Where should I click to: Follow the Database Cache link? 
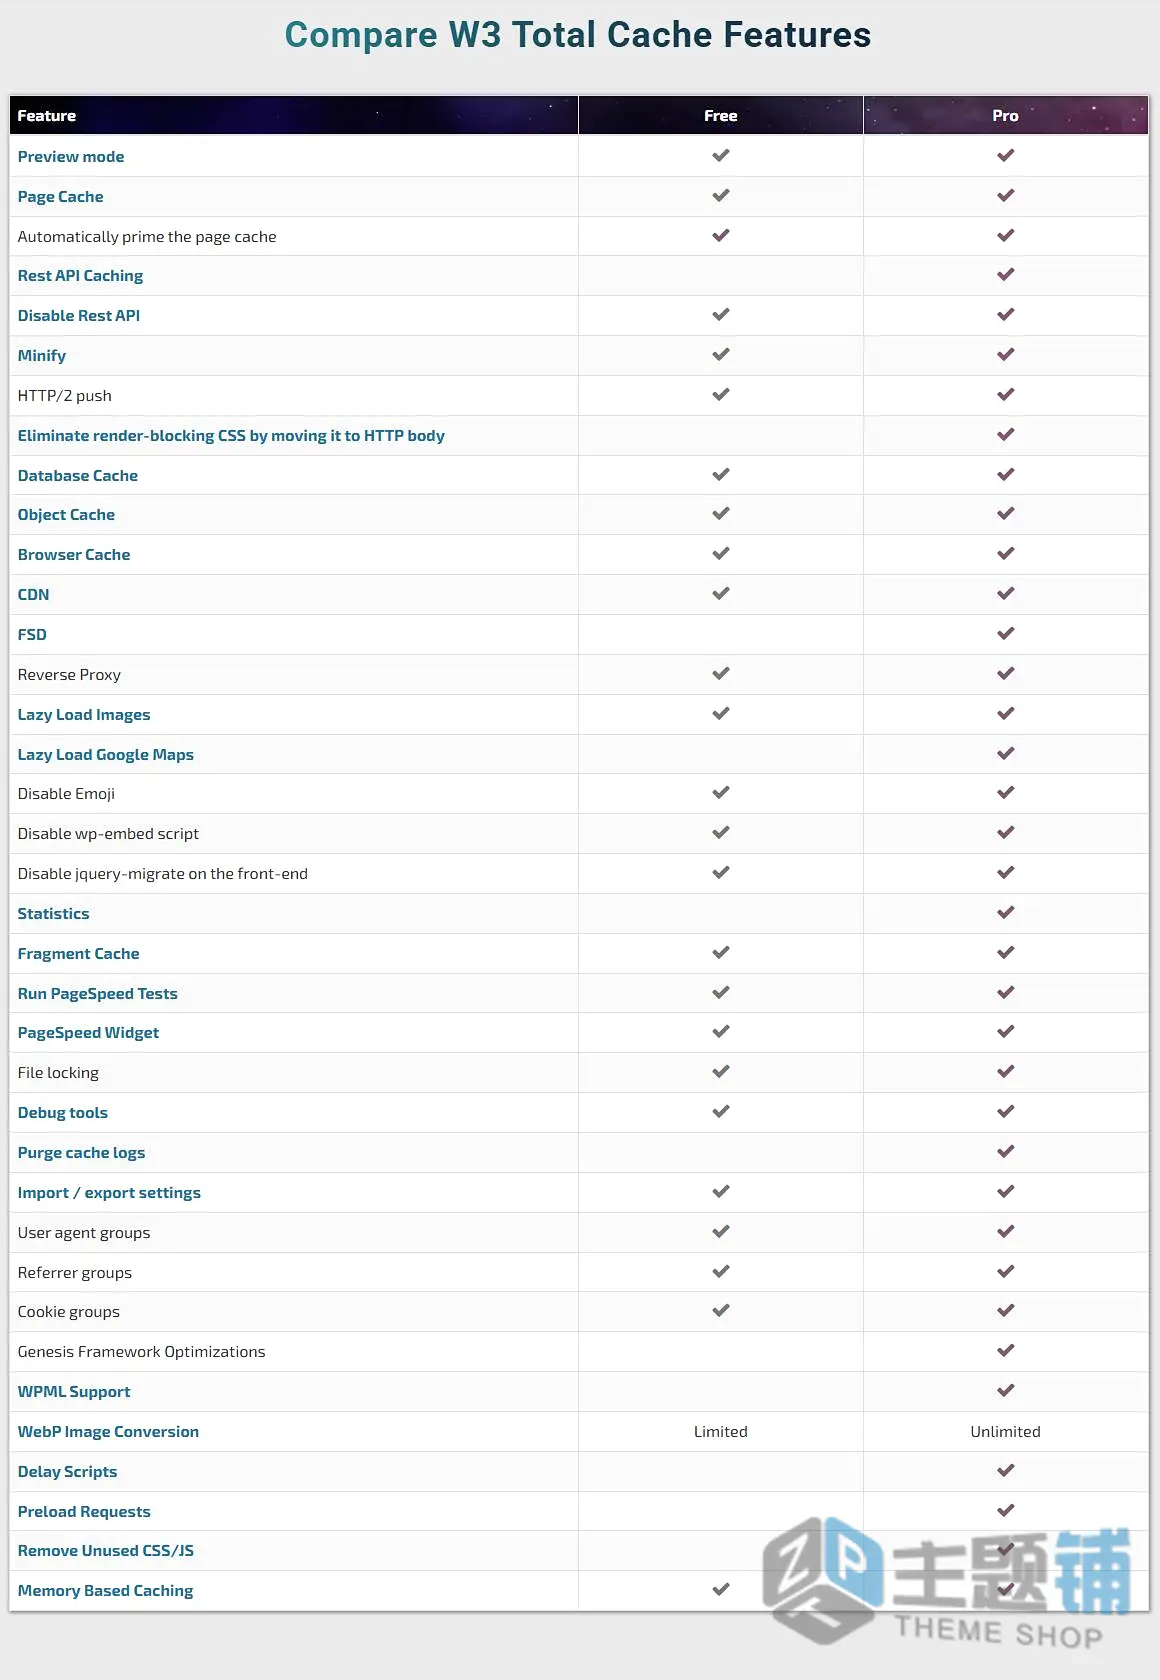point(77,476)
